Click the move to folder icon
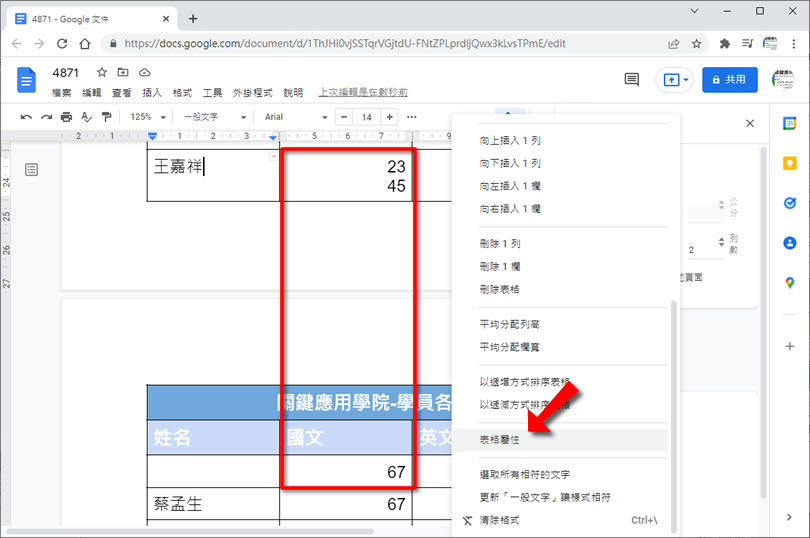 click(x=123, y=72)
